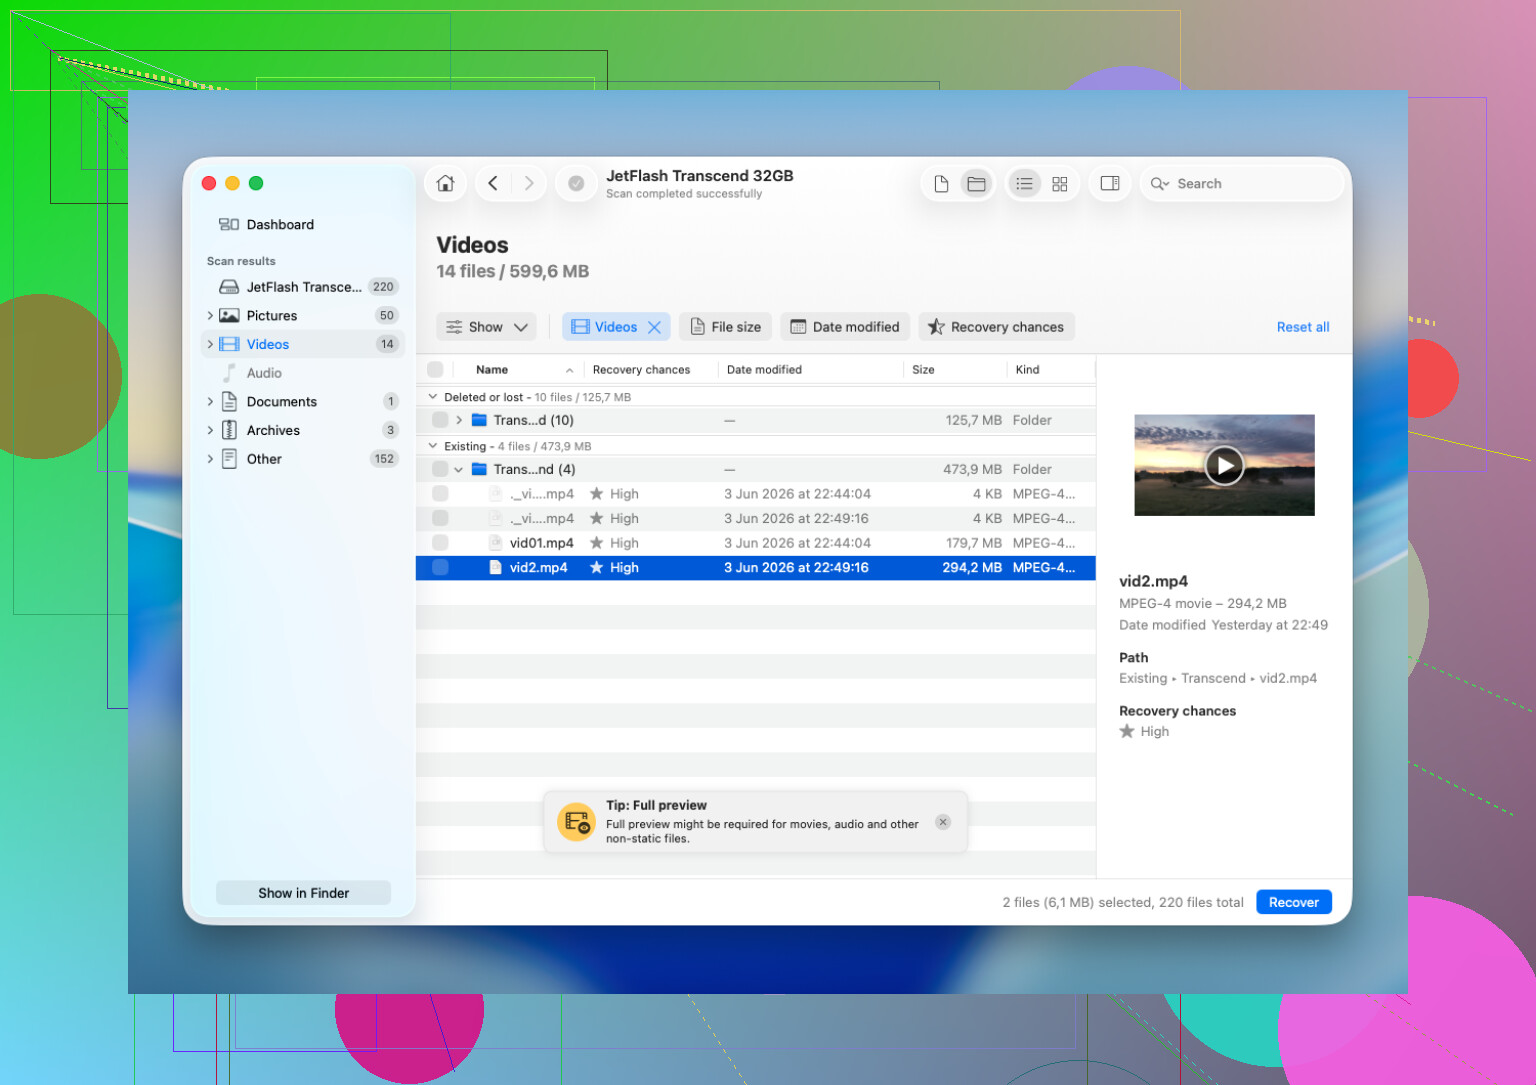Click the Full preview tip icon
Screen dimensions: 1536x1085
576,822
